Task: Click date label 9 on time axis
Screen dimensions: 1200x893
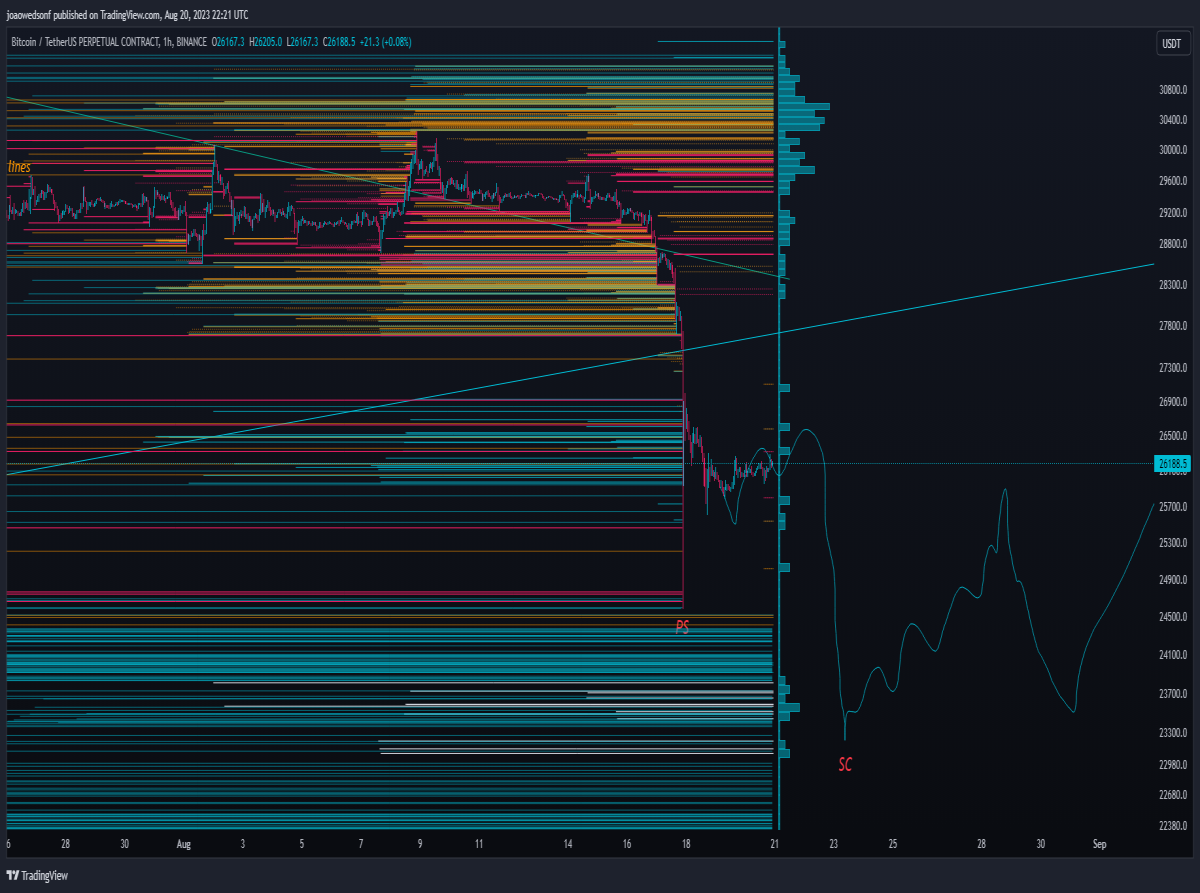Action: [420, 845]
